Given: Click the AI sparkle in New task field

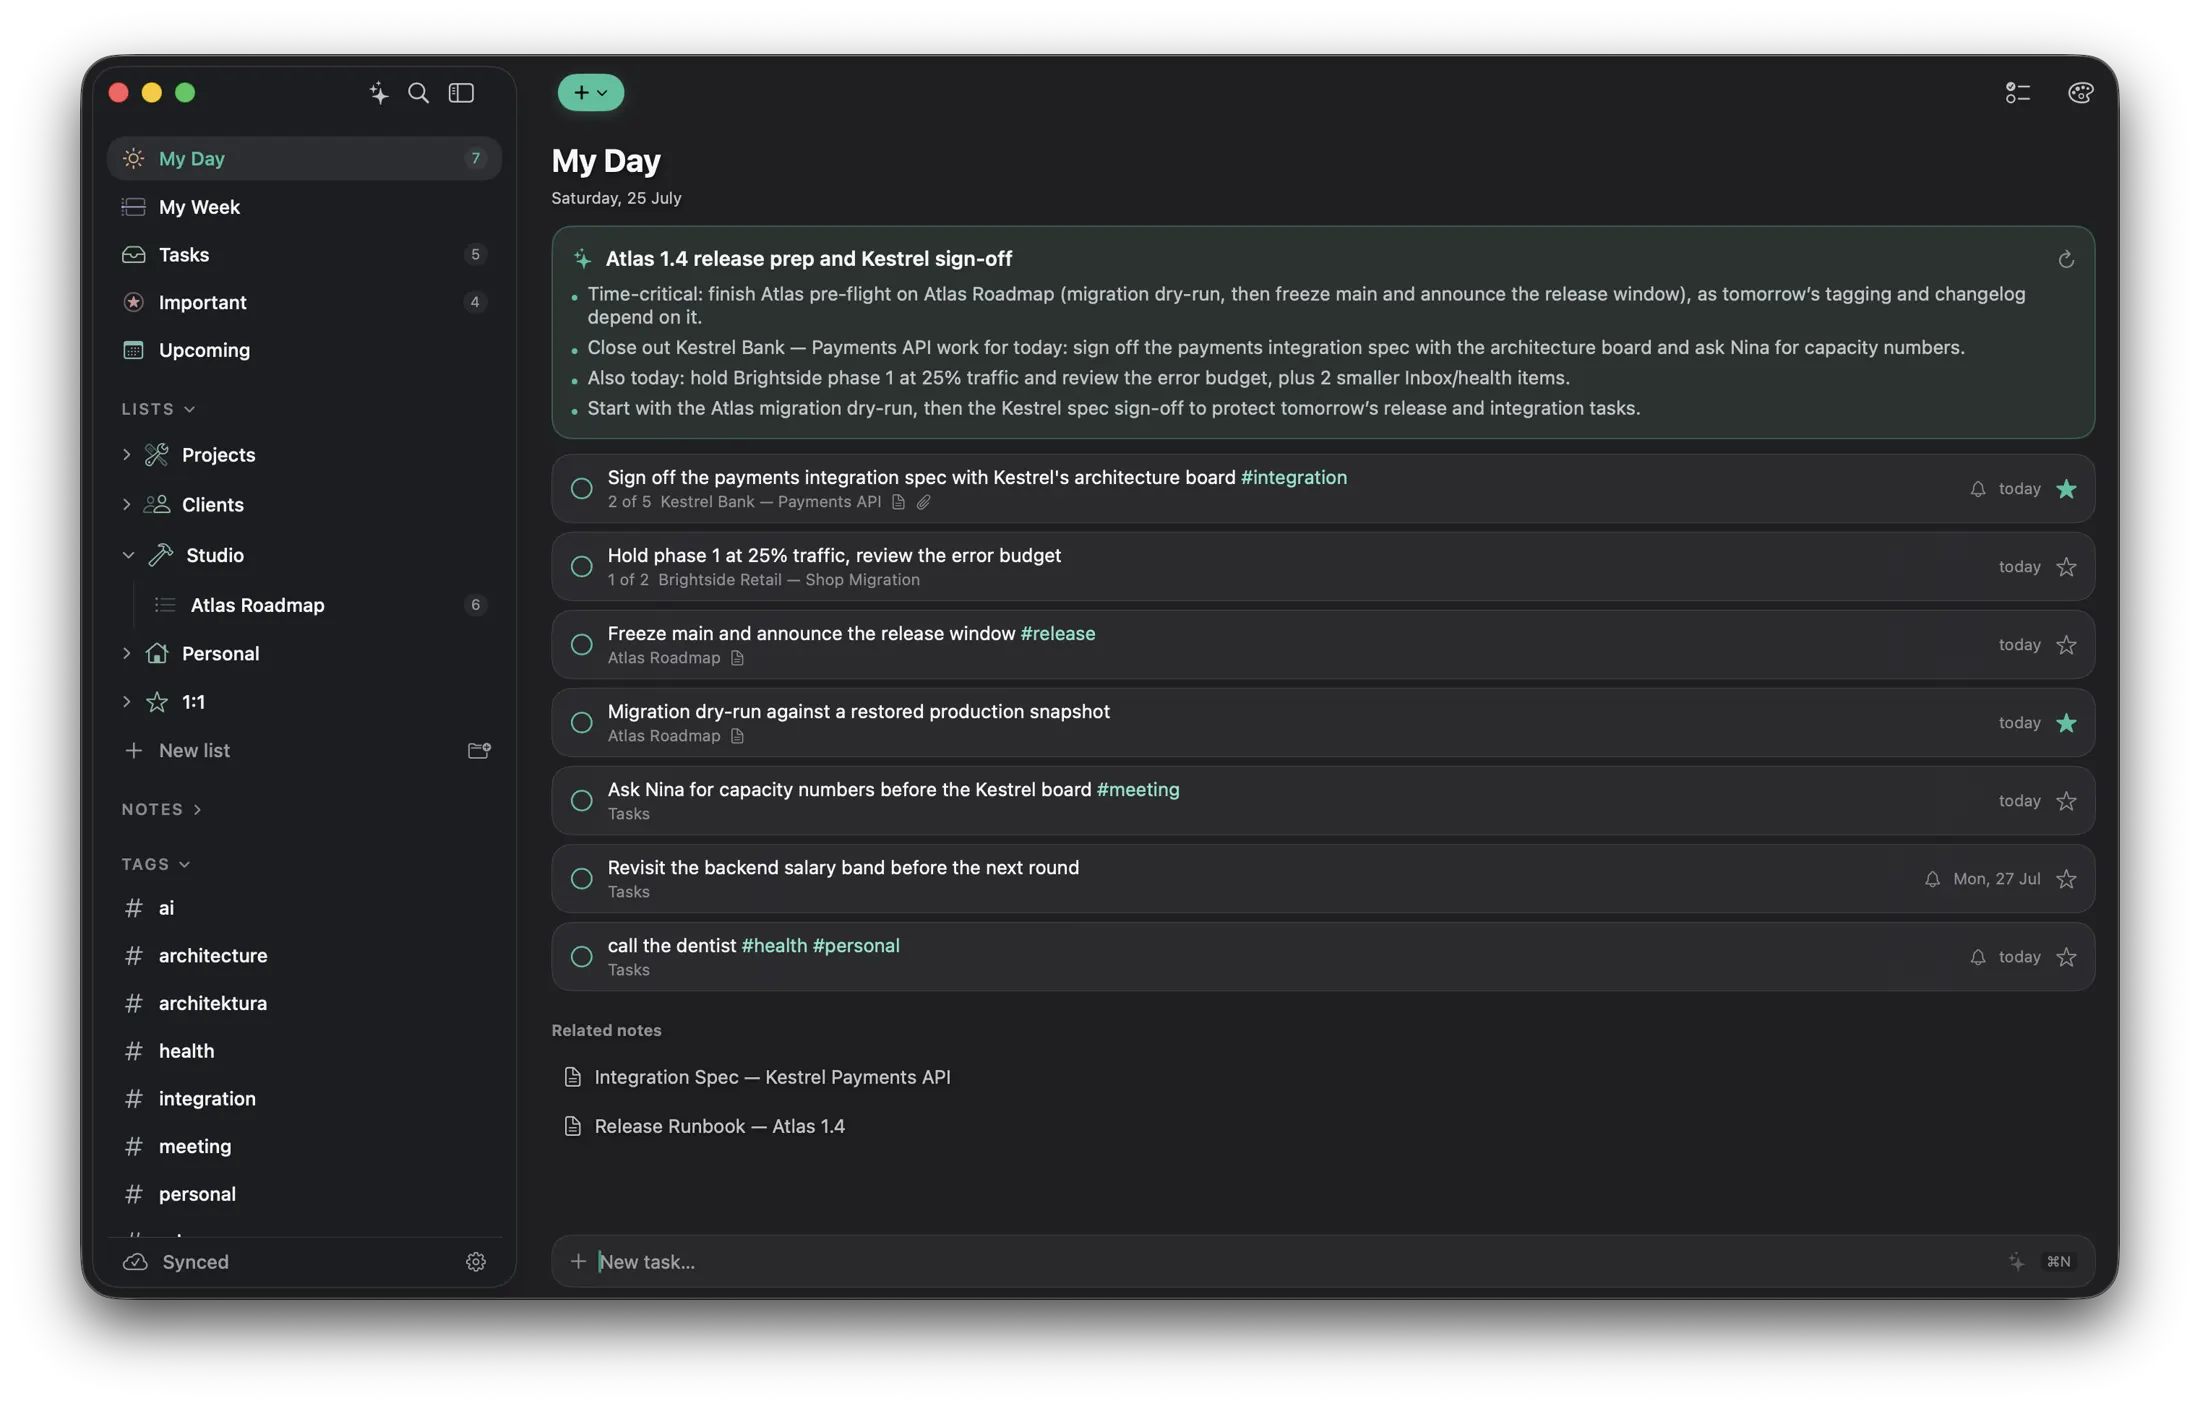Looking at the screenshot, I should [x=2016, y=1262].
